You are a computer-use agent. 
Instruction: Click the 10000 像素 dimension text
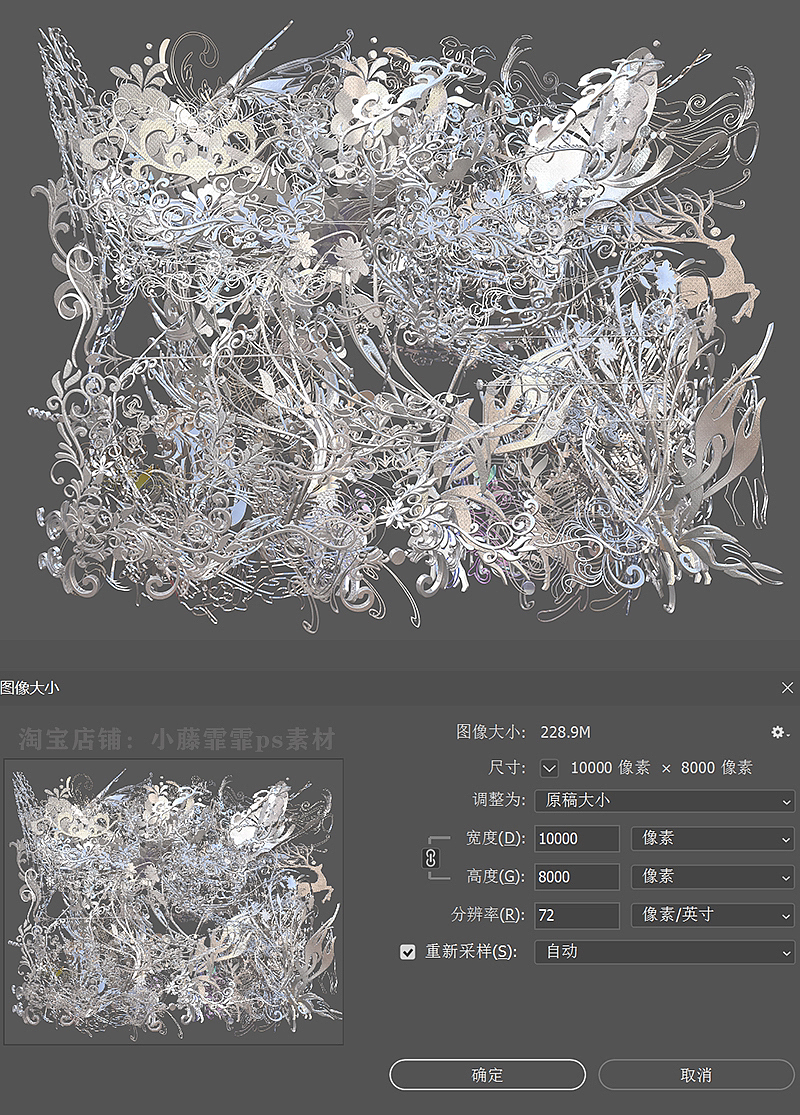coord(610,768)
